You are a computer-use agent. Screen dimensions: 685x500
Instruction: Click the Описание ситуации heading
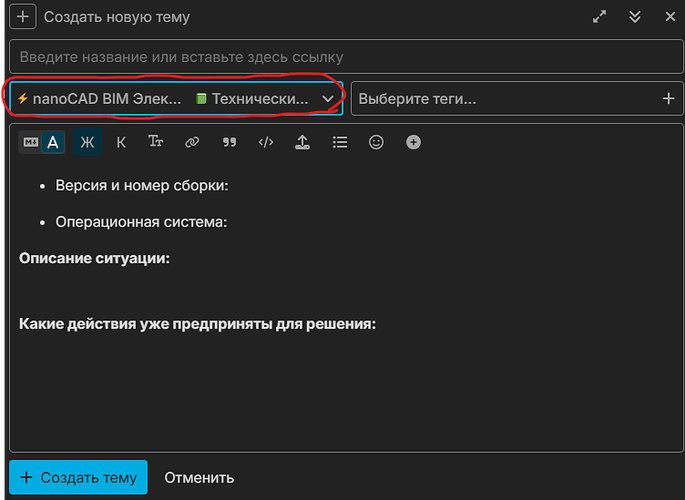pyautogui.click(x=94, y=259)
